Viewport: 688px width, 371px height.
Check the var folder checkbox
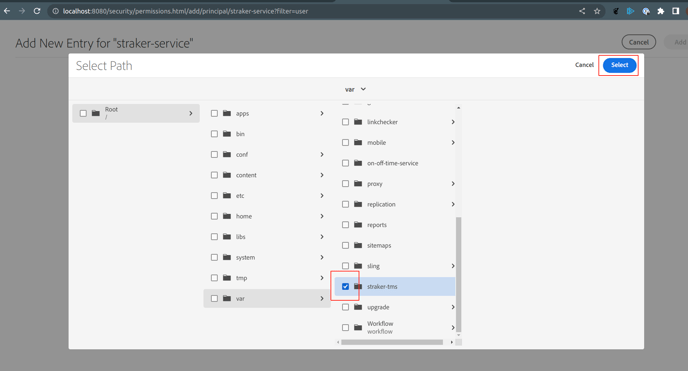click(214, 298)
